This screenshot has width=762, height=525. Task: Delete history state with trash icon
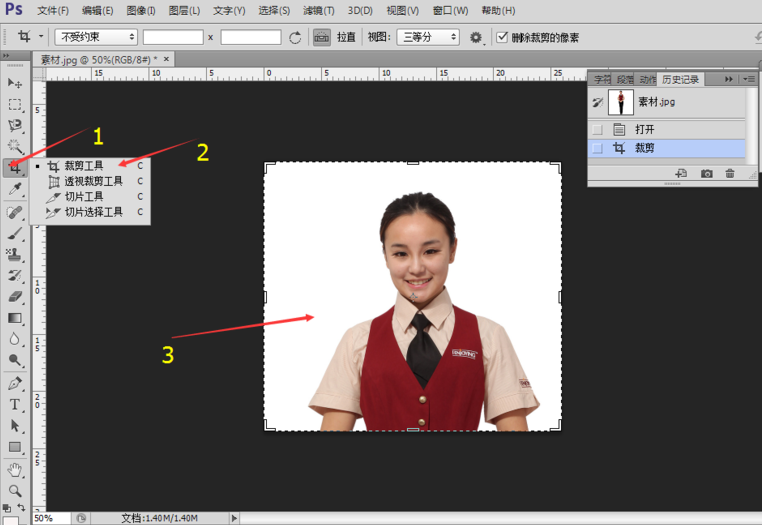pyautogui.click(x=730, y=174)
